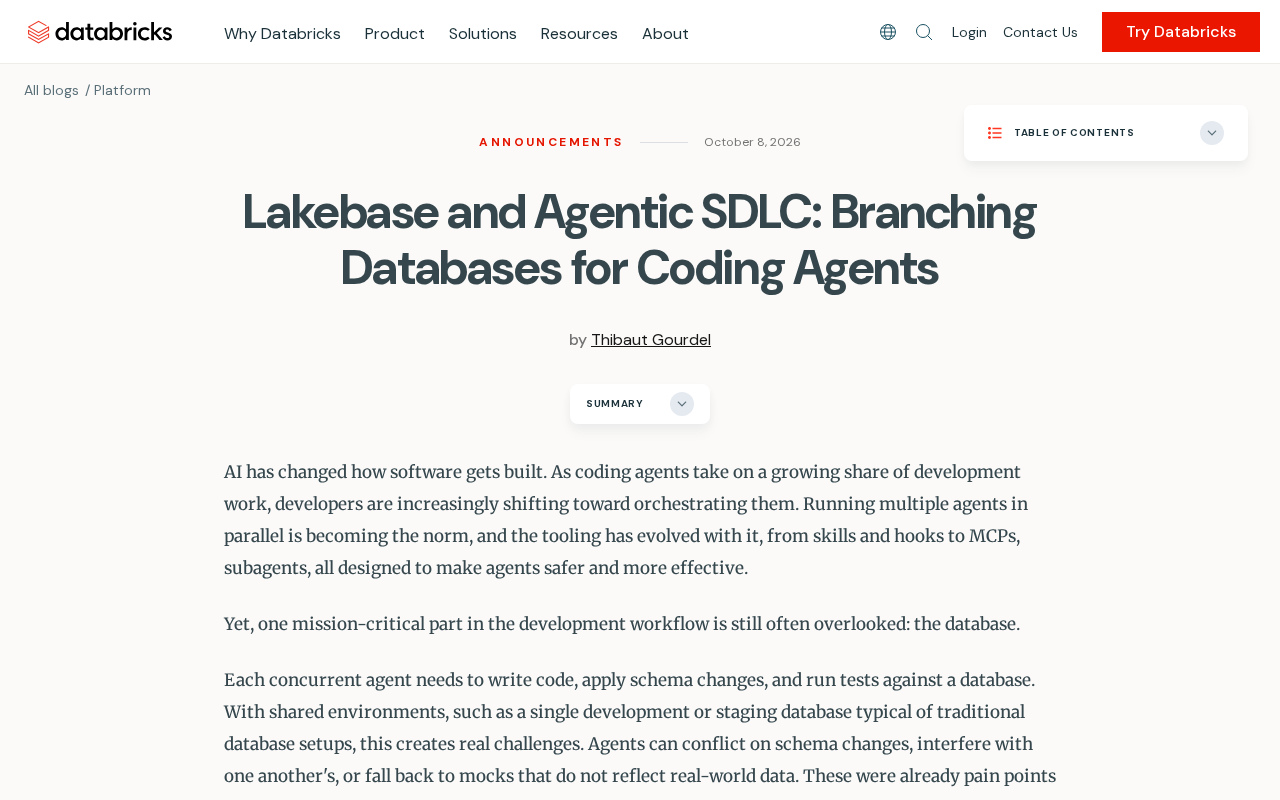Click the Login link

(969, 32)
